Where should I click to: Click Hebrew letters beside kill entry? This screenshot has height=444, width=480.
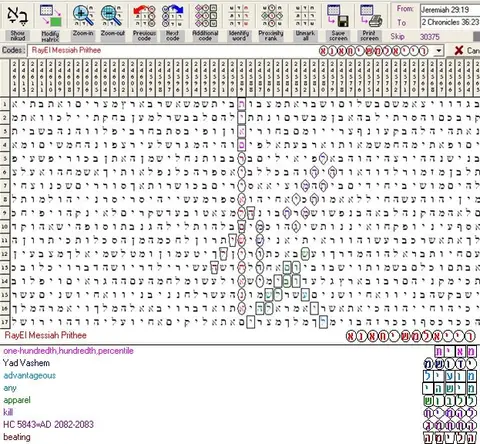click(450, 413)
